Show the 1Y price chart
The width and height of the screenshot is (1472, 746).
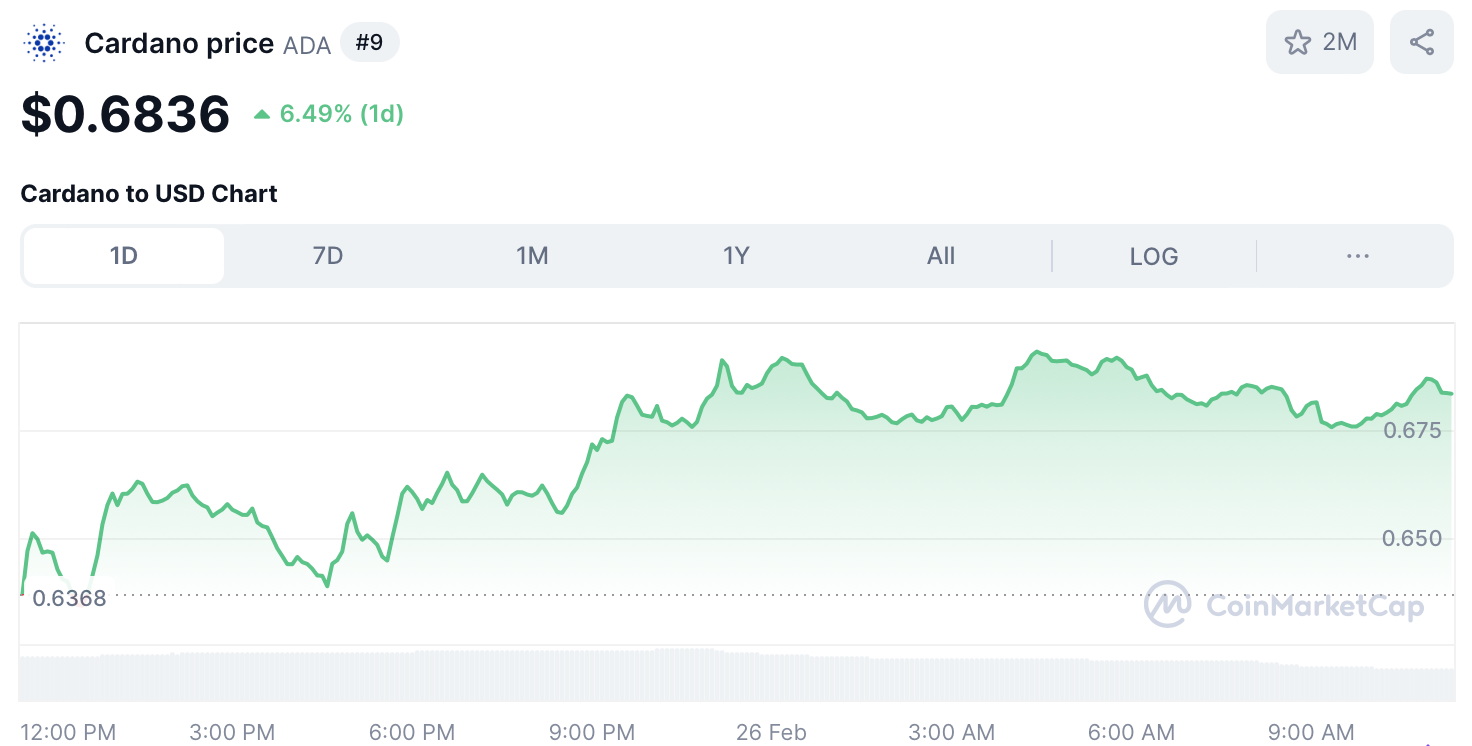pyautogui.click(x=736, y=256)
